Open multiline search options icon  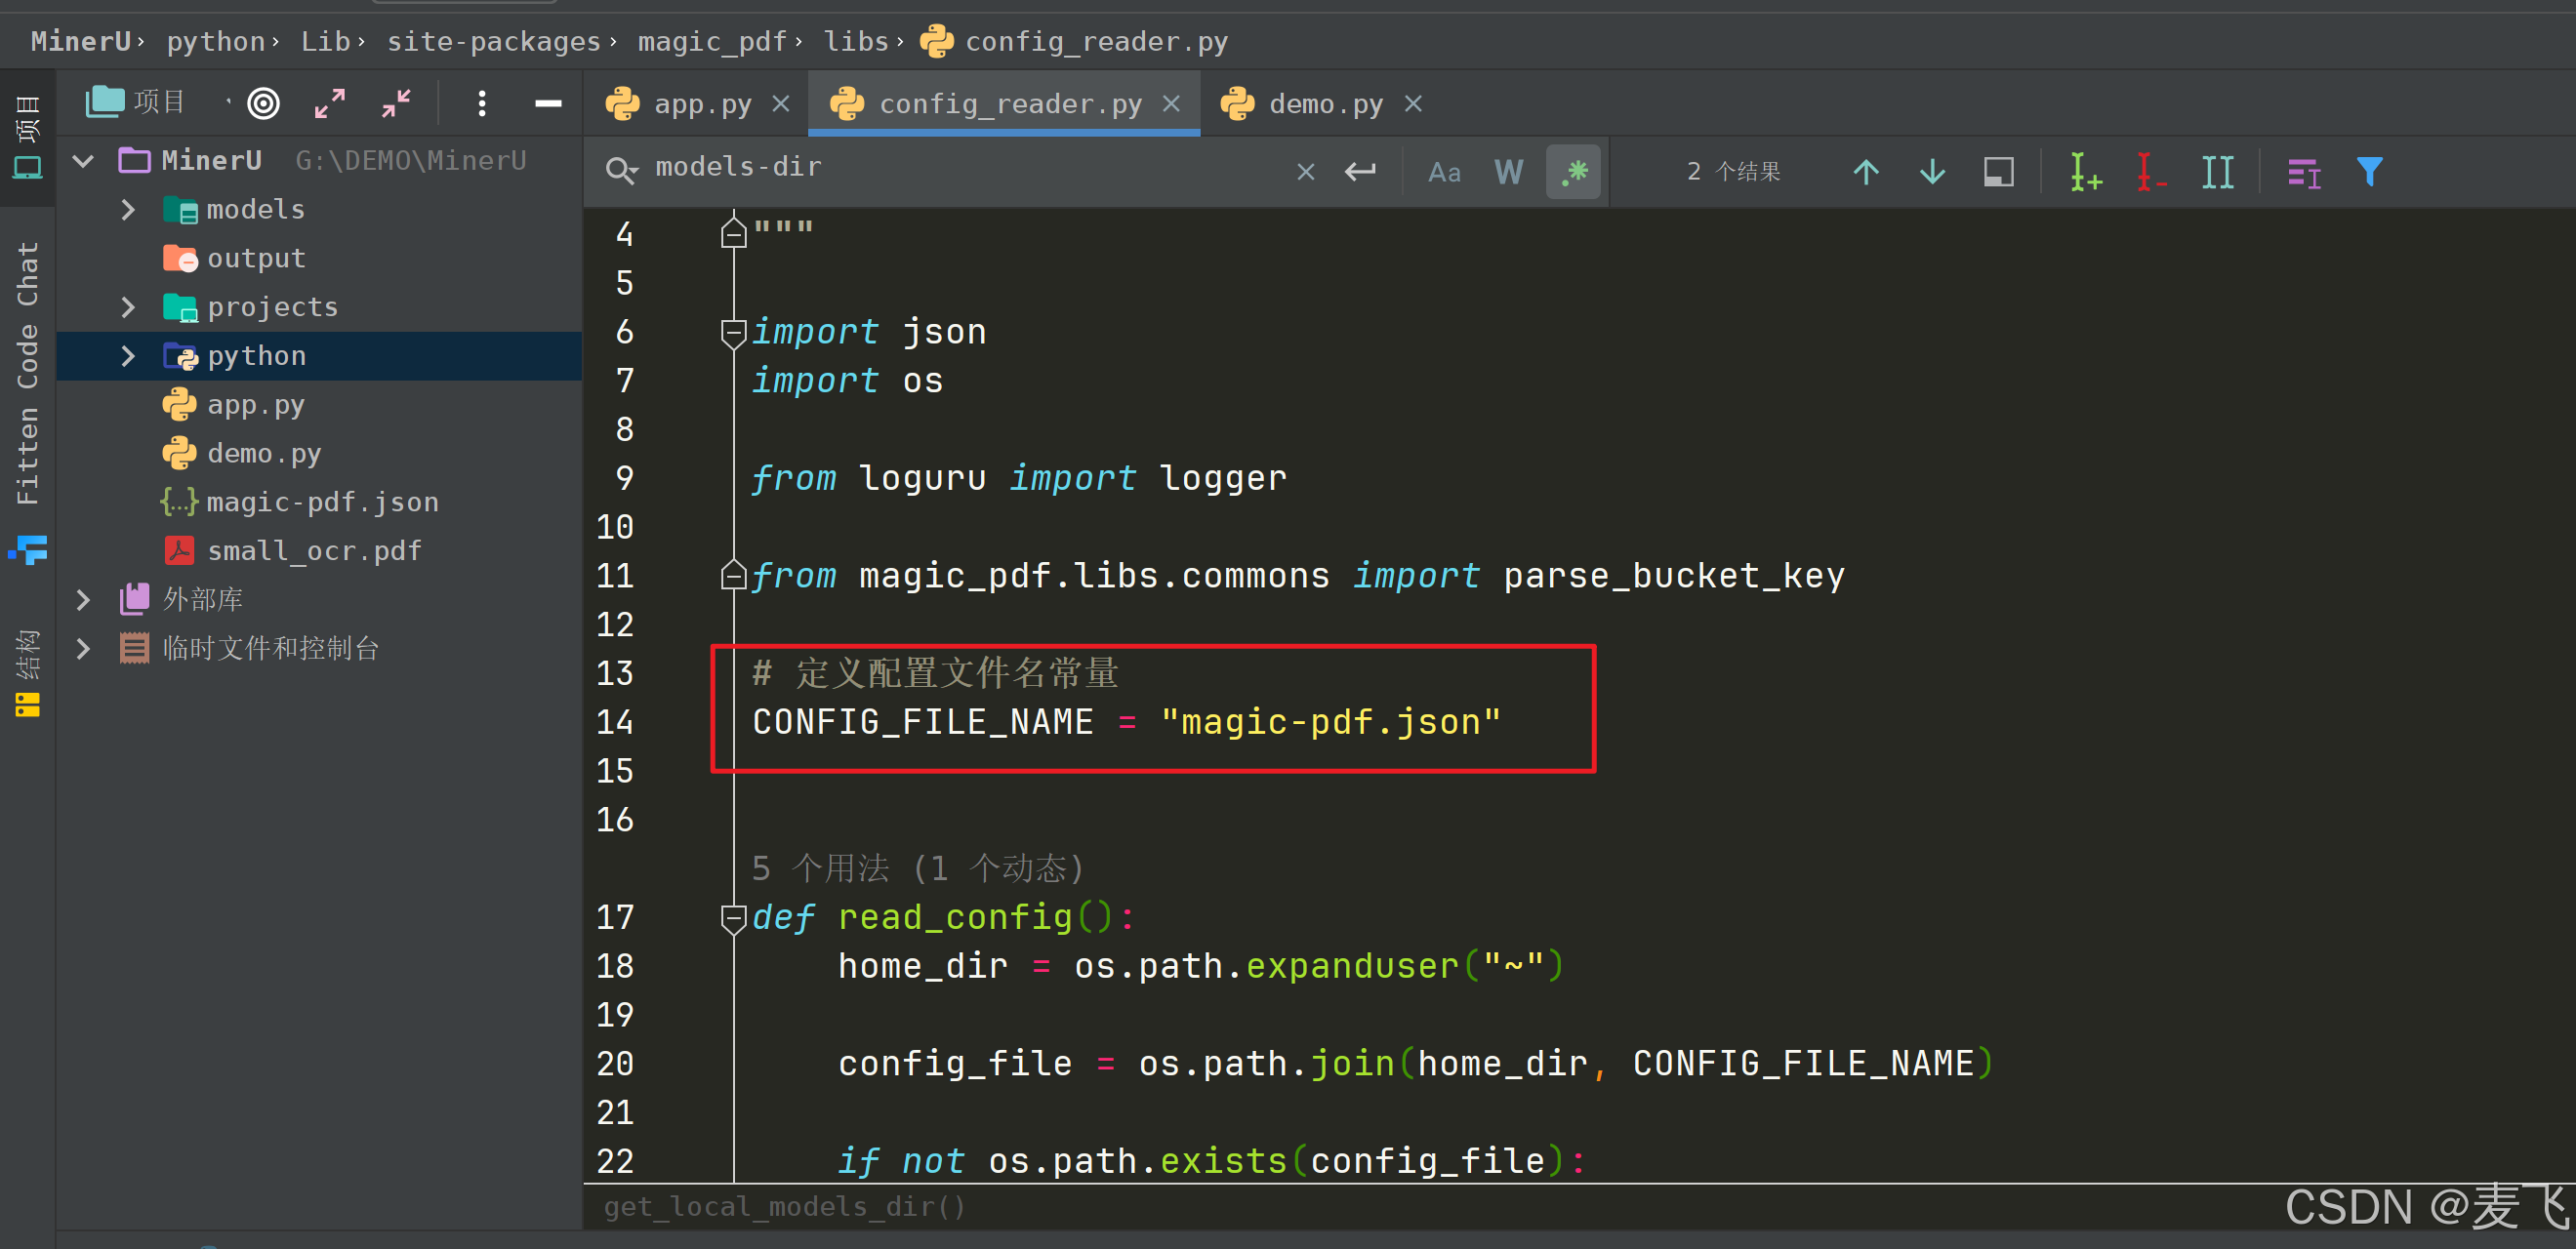coord(2304,172)
